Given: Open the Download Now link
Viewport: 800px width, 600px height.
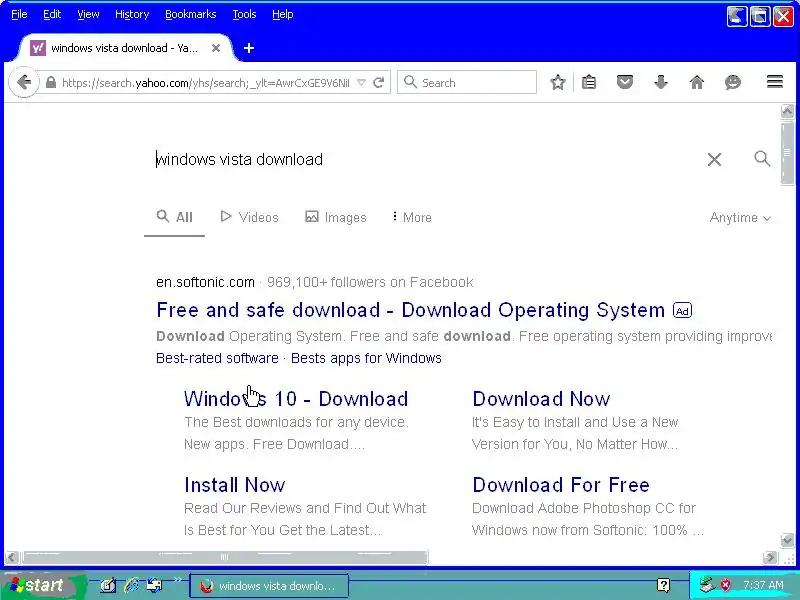Looking at the screenshot, I should coord(541,399).
